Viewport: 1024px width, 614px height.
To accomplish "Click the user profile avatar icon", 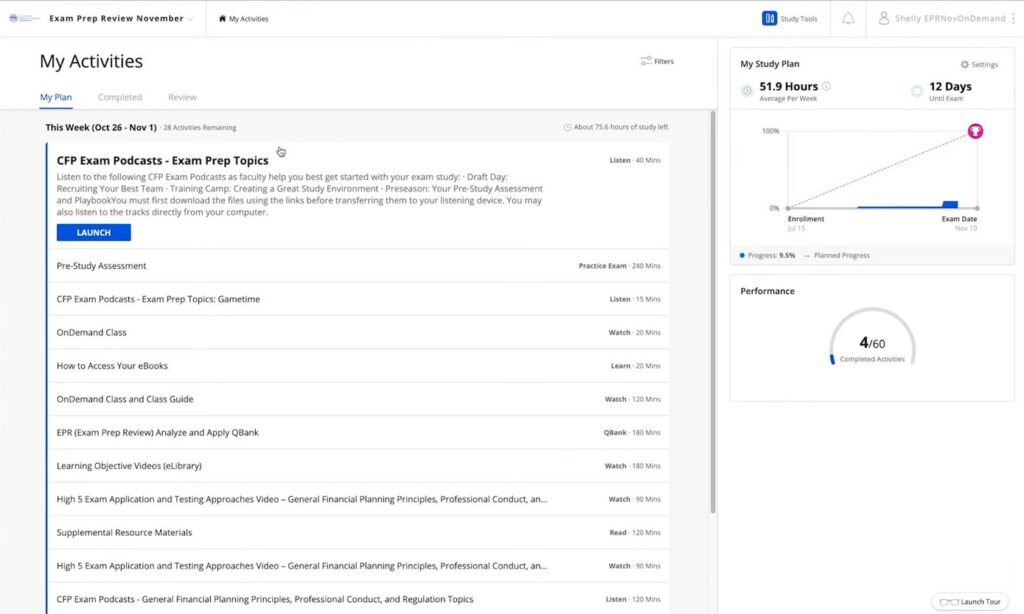I will coord(884,18).
